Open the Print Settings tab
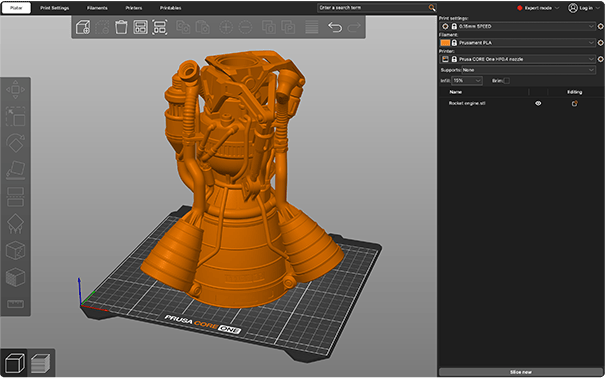Viewport: 605px width, 378px height. [54, 8]
